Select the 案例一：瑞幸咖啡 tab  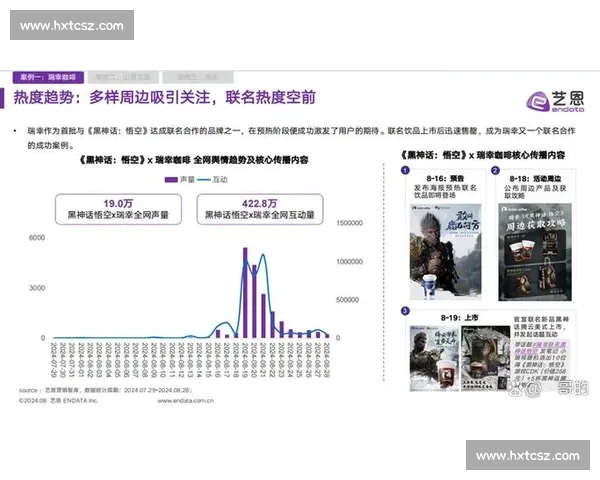pos(48,76)
